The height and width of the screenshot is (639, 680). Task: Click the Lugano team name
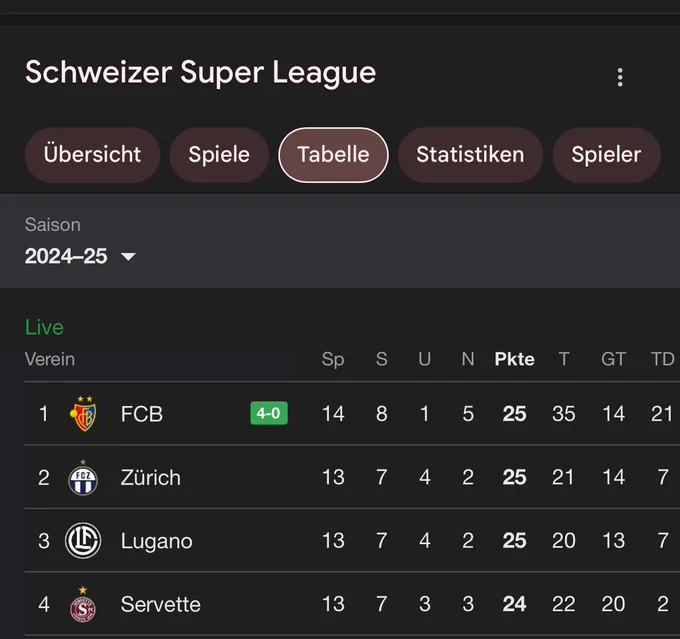157,542
